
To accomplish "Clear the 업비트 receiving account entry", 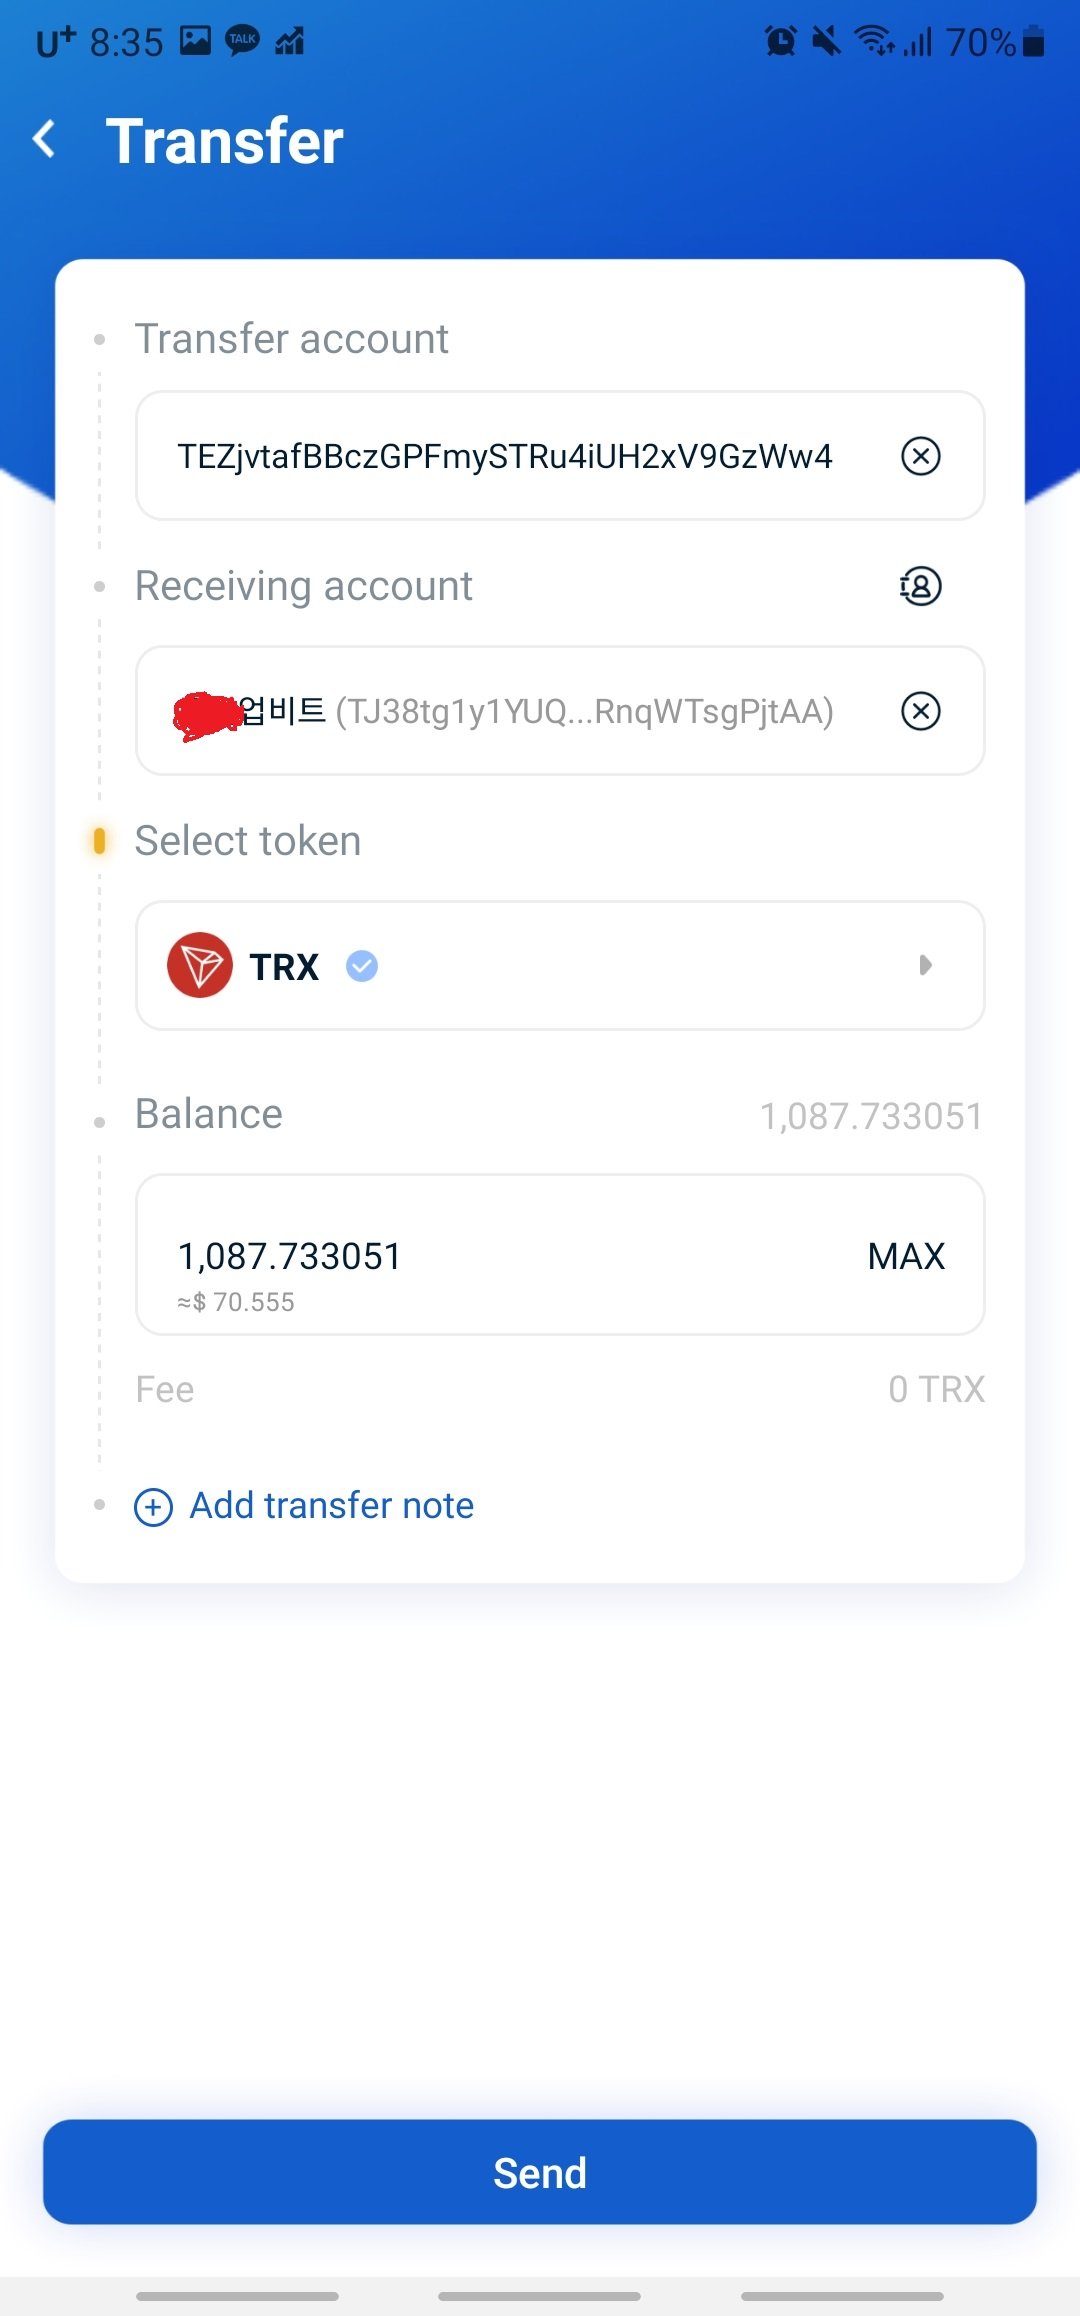I will [920, 712].
